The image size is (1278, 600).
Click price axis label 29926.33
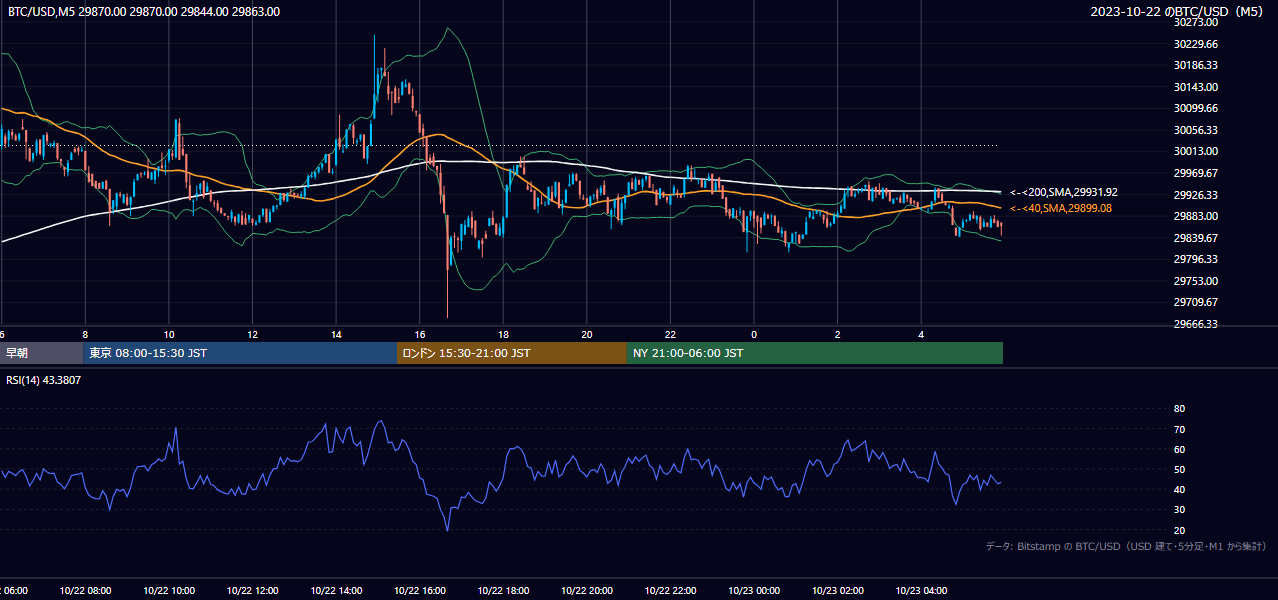(1196, 195)
